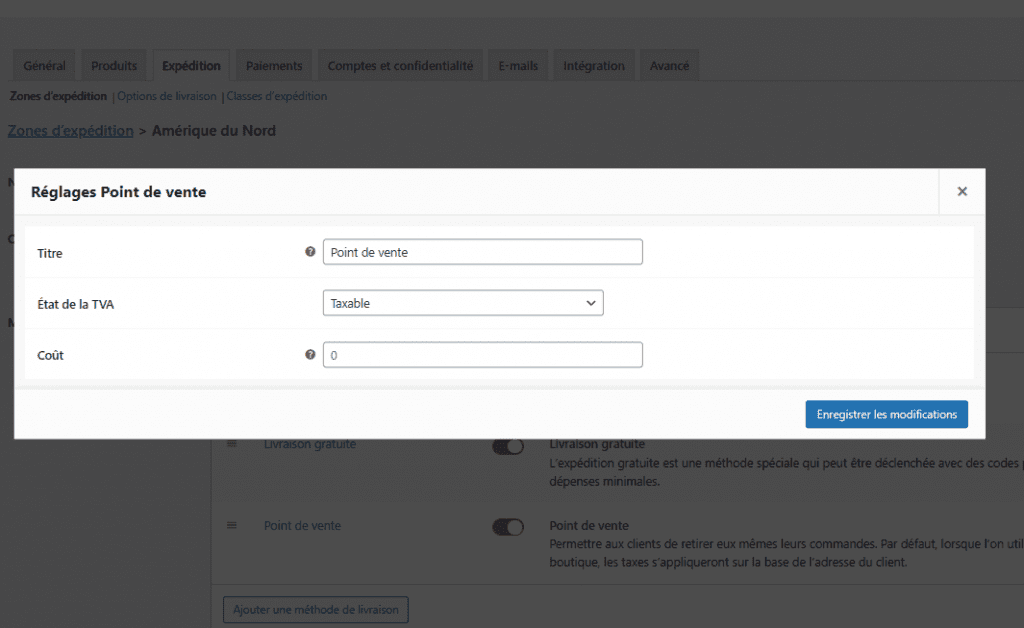This screenshot has width=1024, height=628.
Task: Open the Paiements tab
Action: pos(274,66)
